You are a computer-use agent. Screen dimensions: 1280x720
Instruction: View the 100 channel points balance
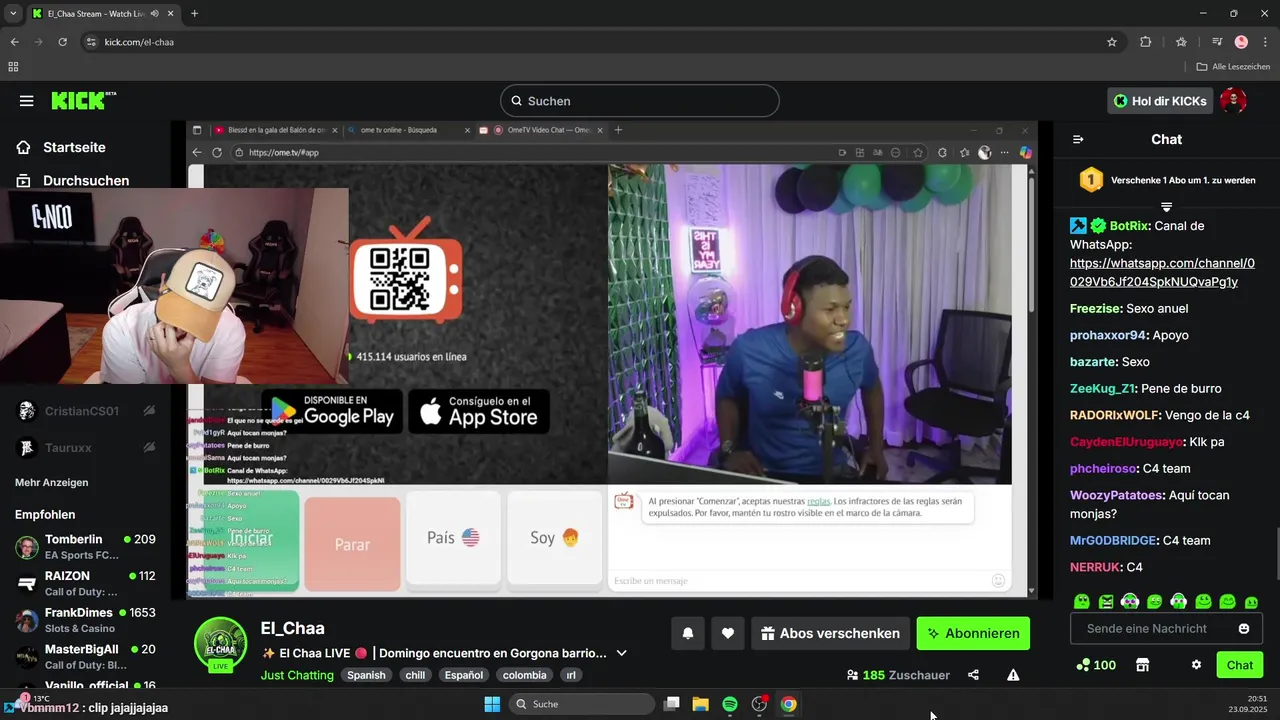(1096, 665)
